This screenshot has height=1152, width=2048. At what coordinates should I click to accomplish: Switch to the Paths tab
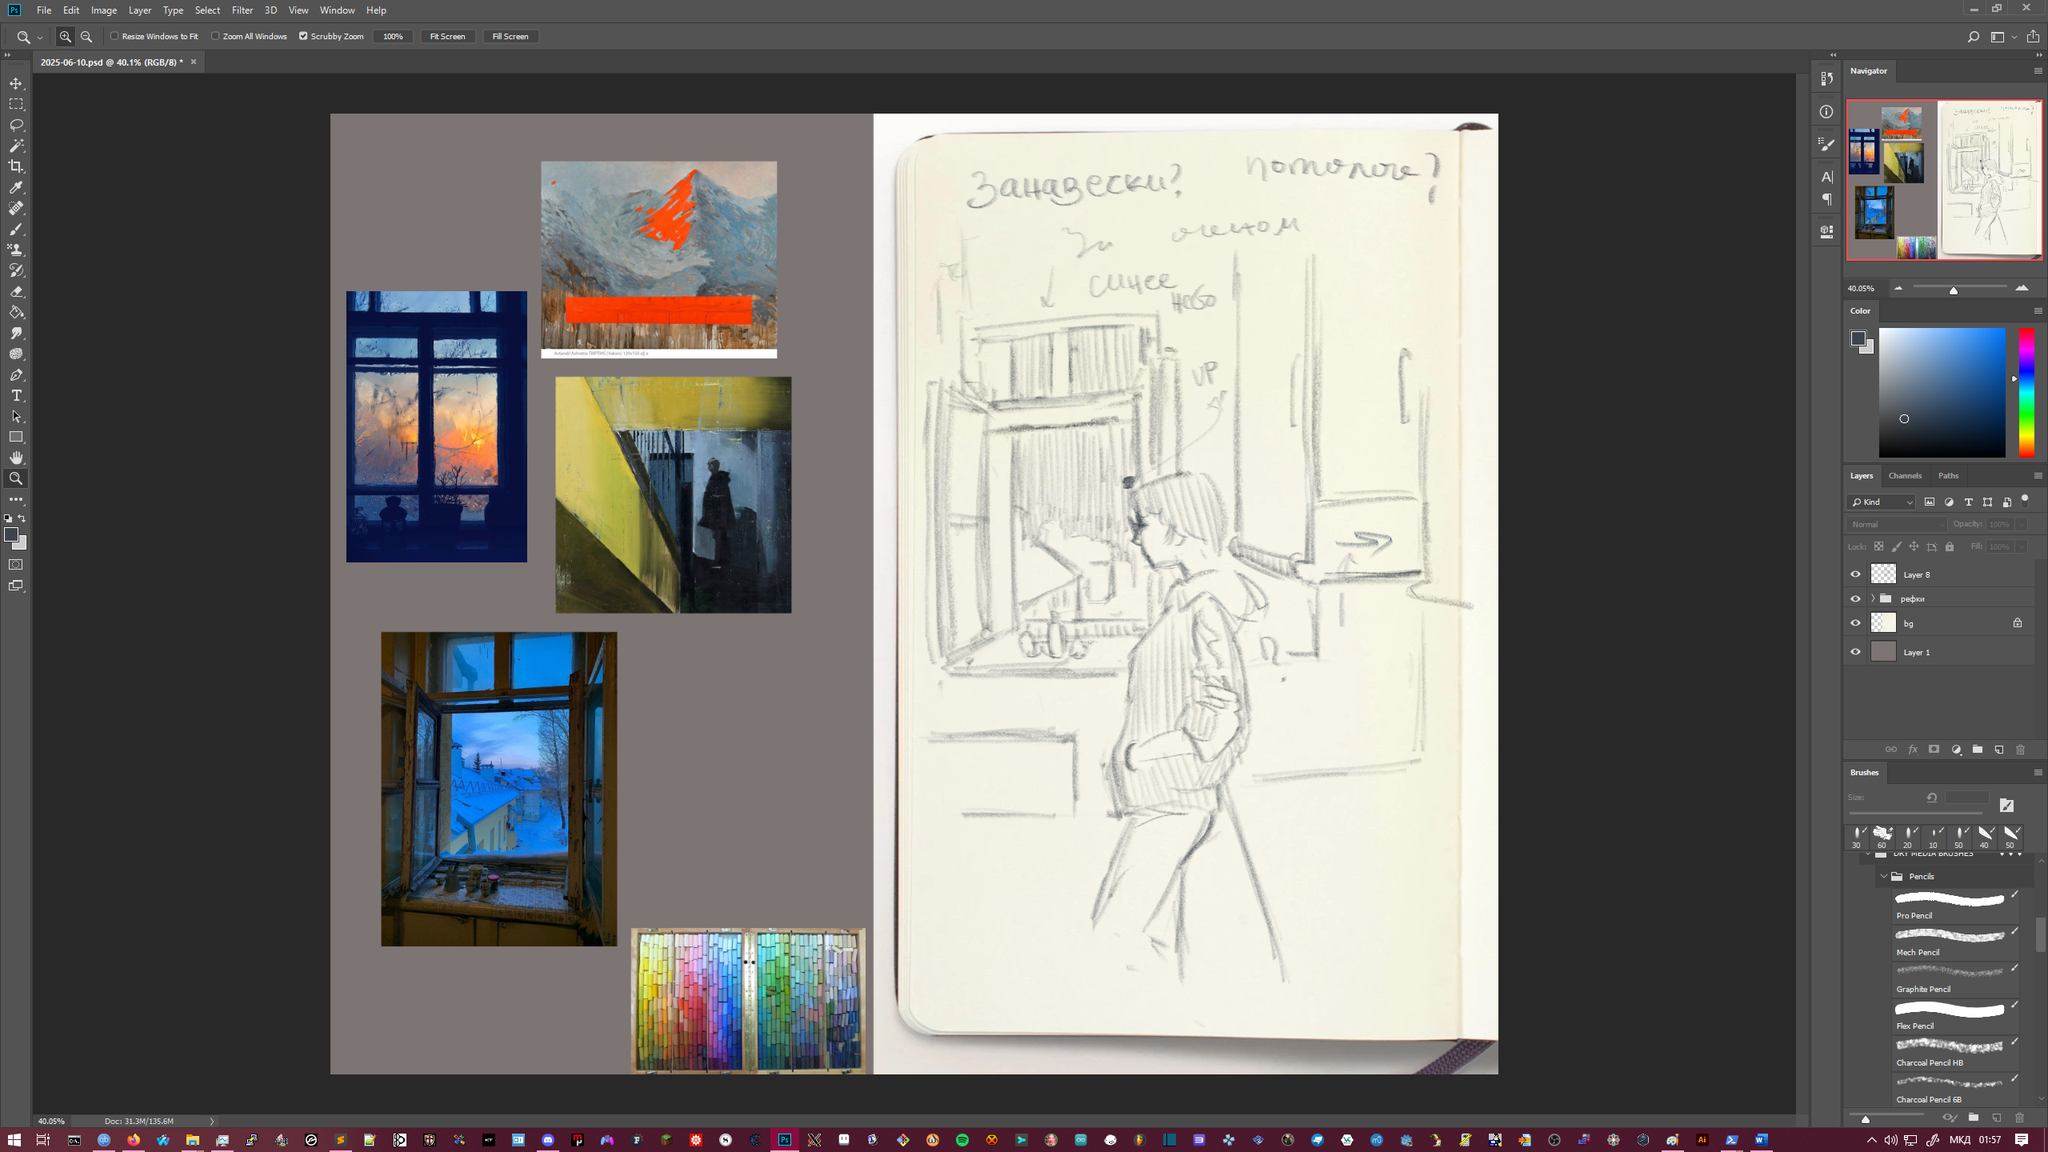[1948, 476]
